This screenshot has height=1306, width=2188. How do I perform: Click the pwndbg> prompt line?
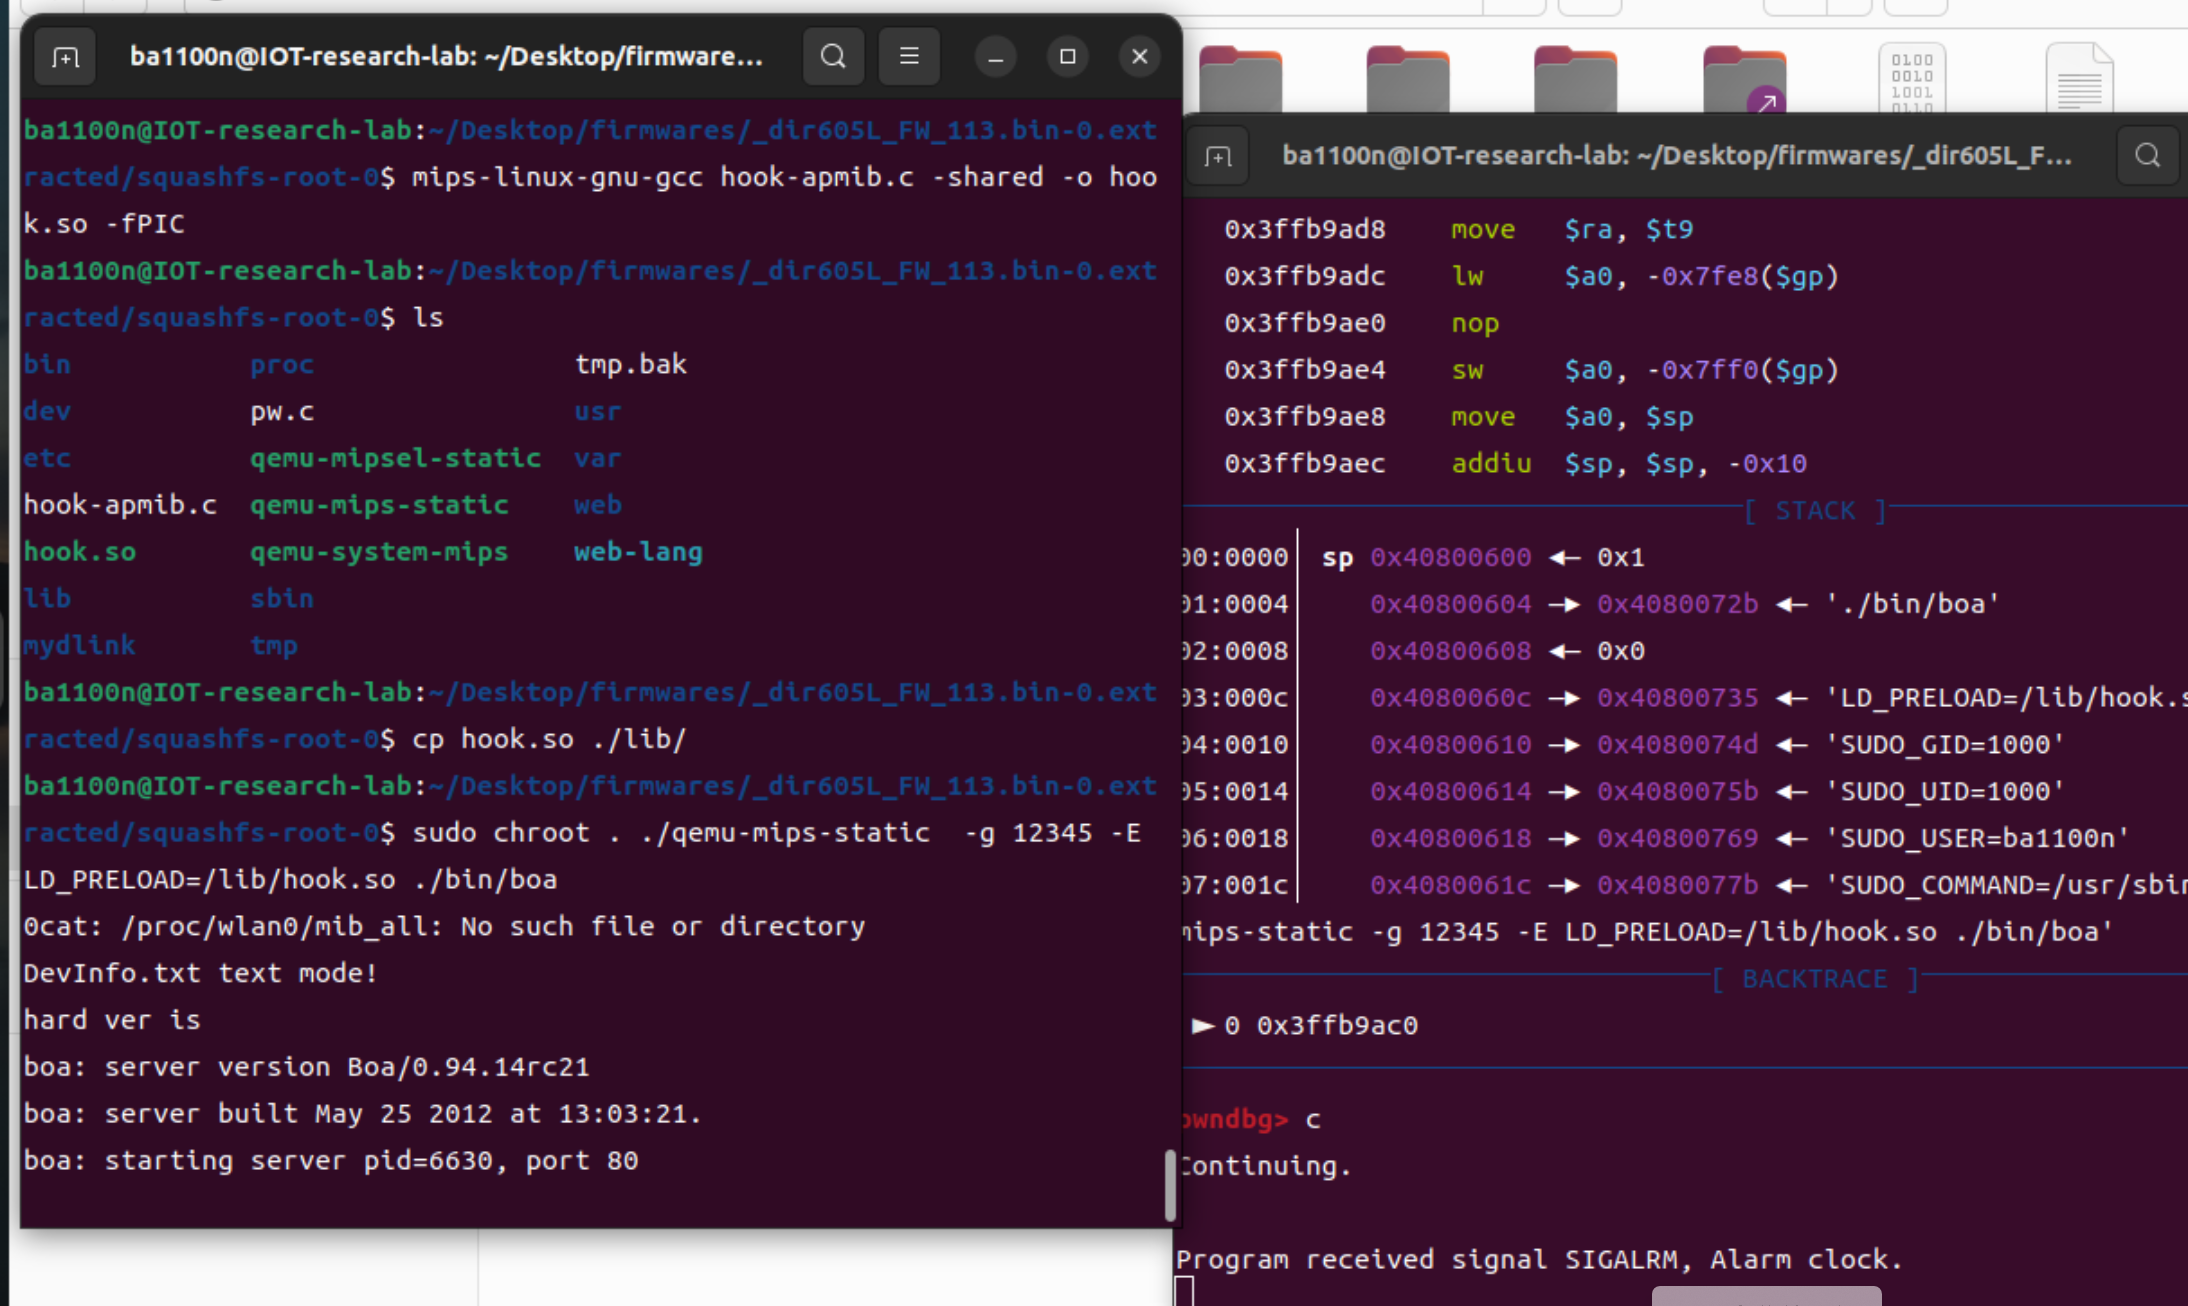point(1236,1119)
